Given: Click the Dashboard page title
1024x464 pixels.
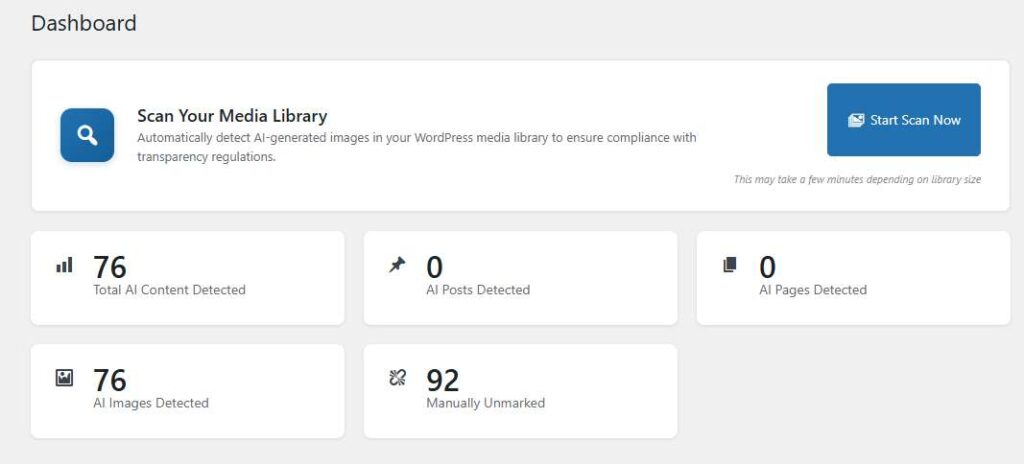Looking at the screenshot, I should [84, 23].
